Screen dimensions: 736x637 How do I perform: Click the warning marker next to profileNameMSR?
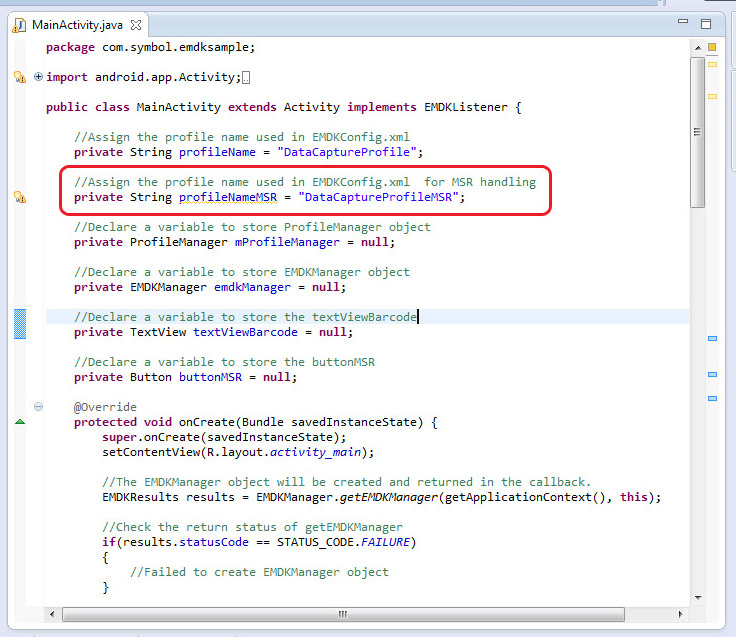point(19,197)
